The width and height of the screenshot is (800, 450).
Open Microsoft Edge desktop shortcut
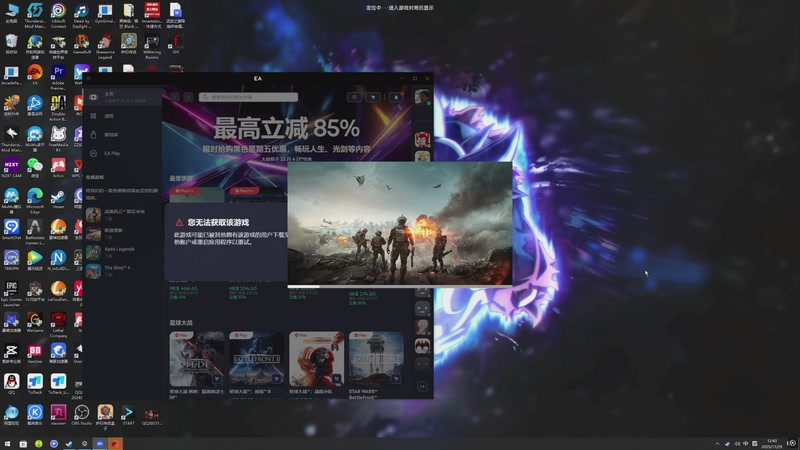click(x=35, y=201)
